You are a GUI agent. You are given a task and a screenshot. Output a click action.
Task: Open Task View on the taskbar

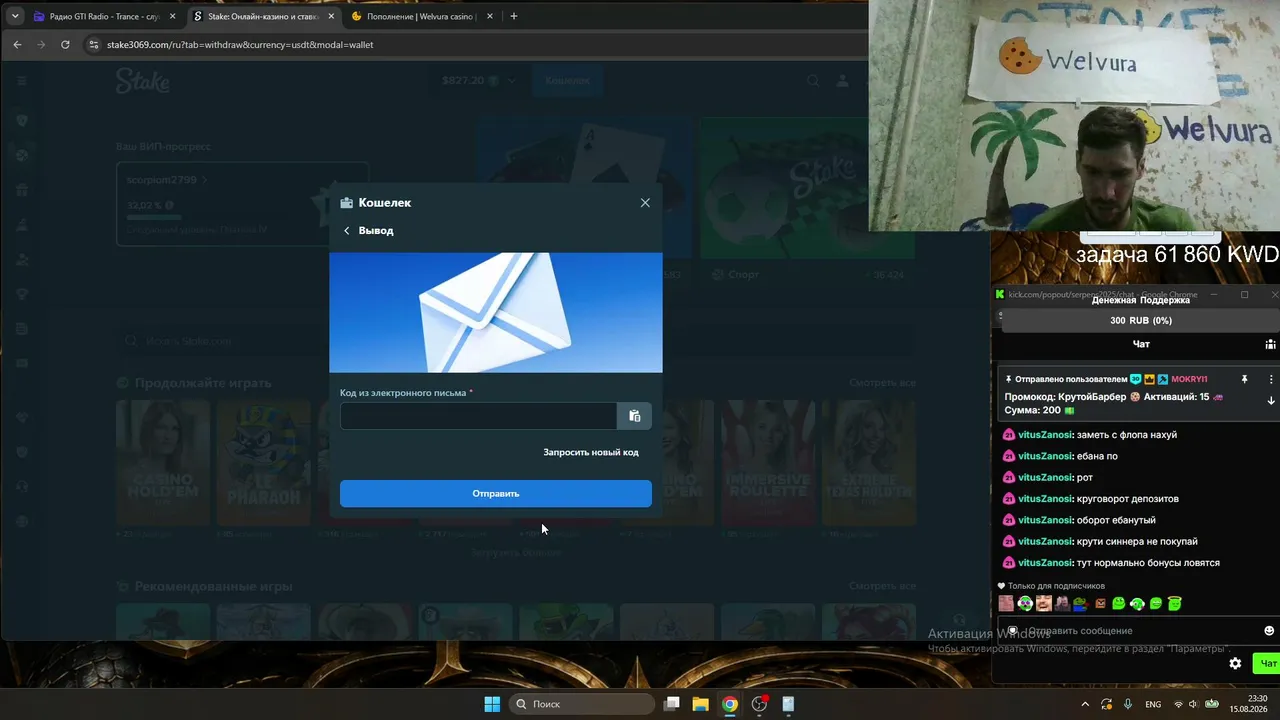tap(672, 704)
